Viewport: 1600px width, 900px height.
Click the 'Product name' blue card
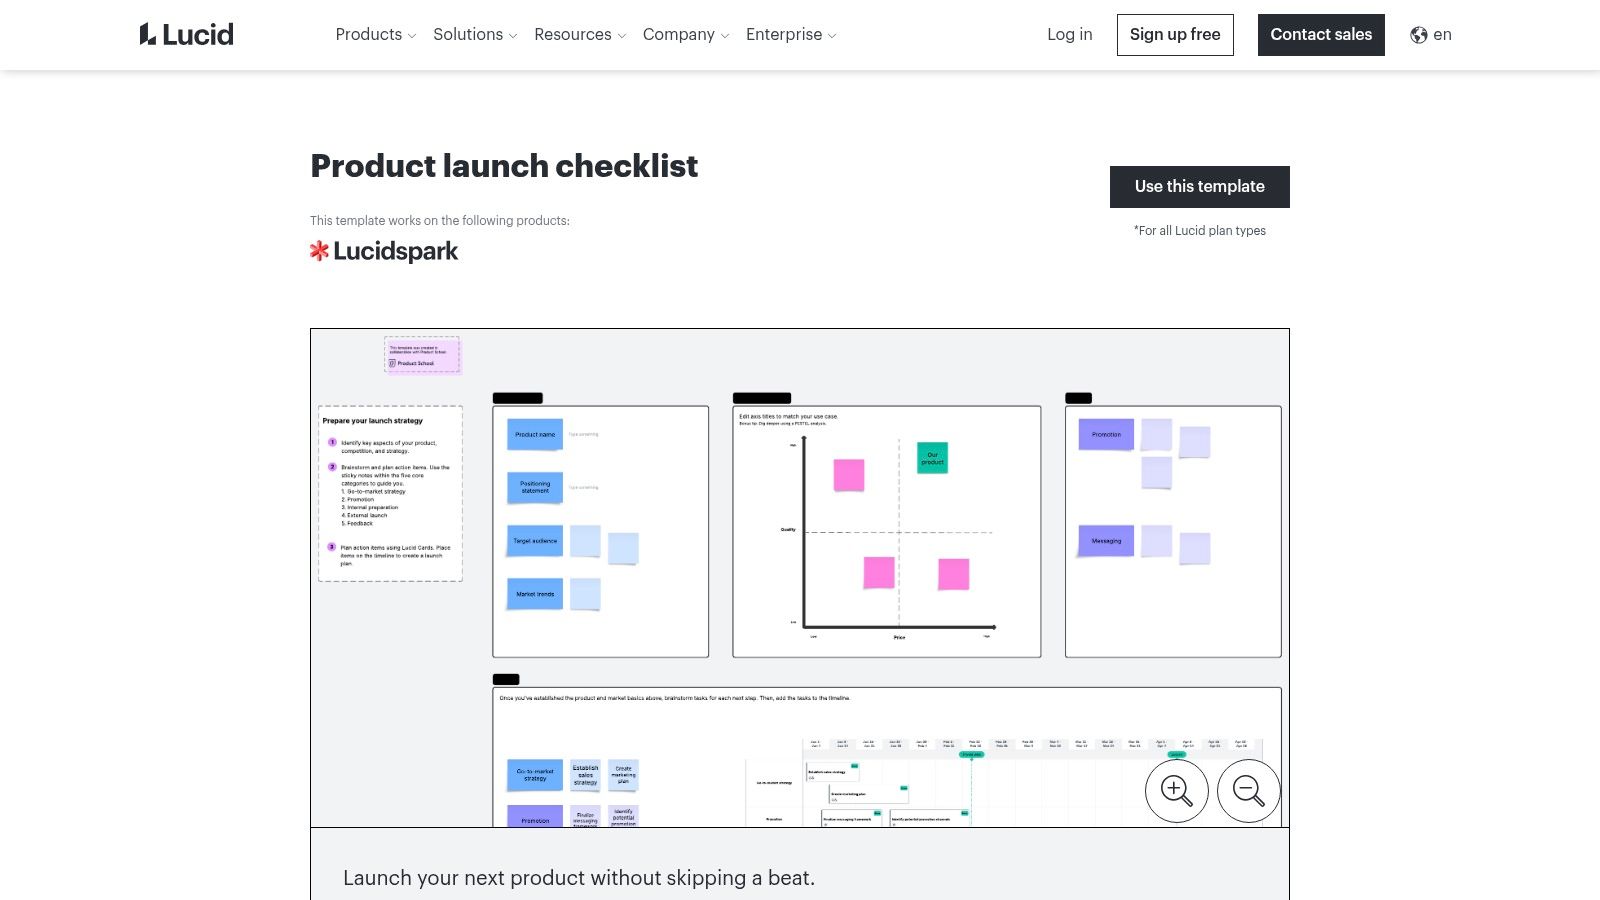coord(533,434)
